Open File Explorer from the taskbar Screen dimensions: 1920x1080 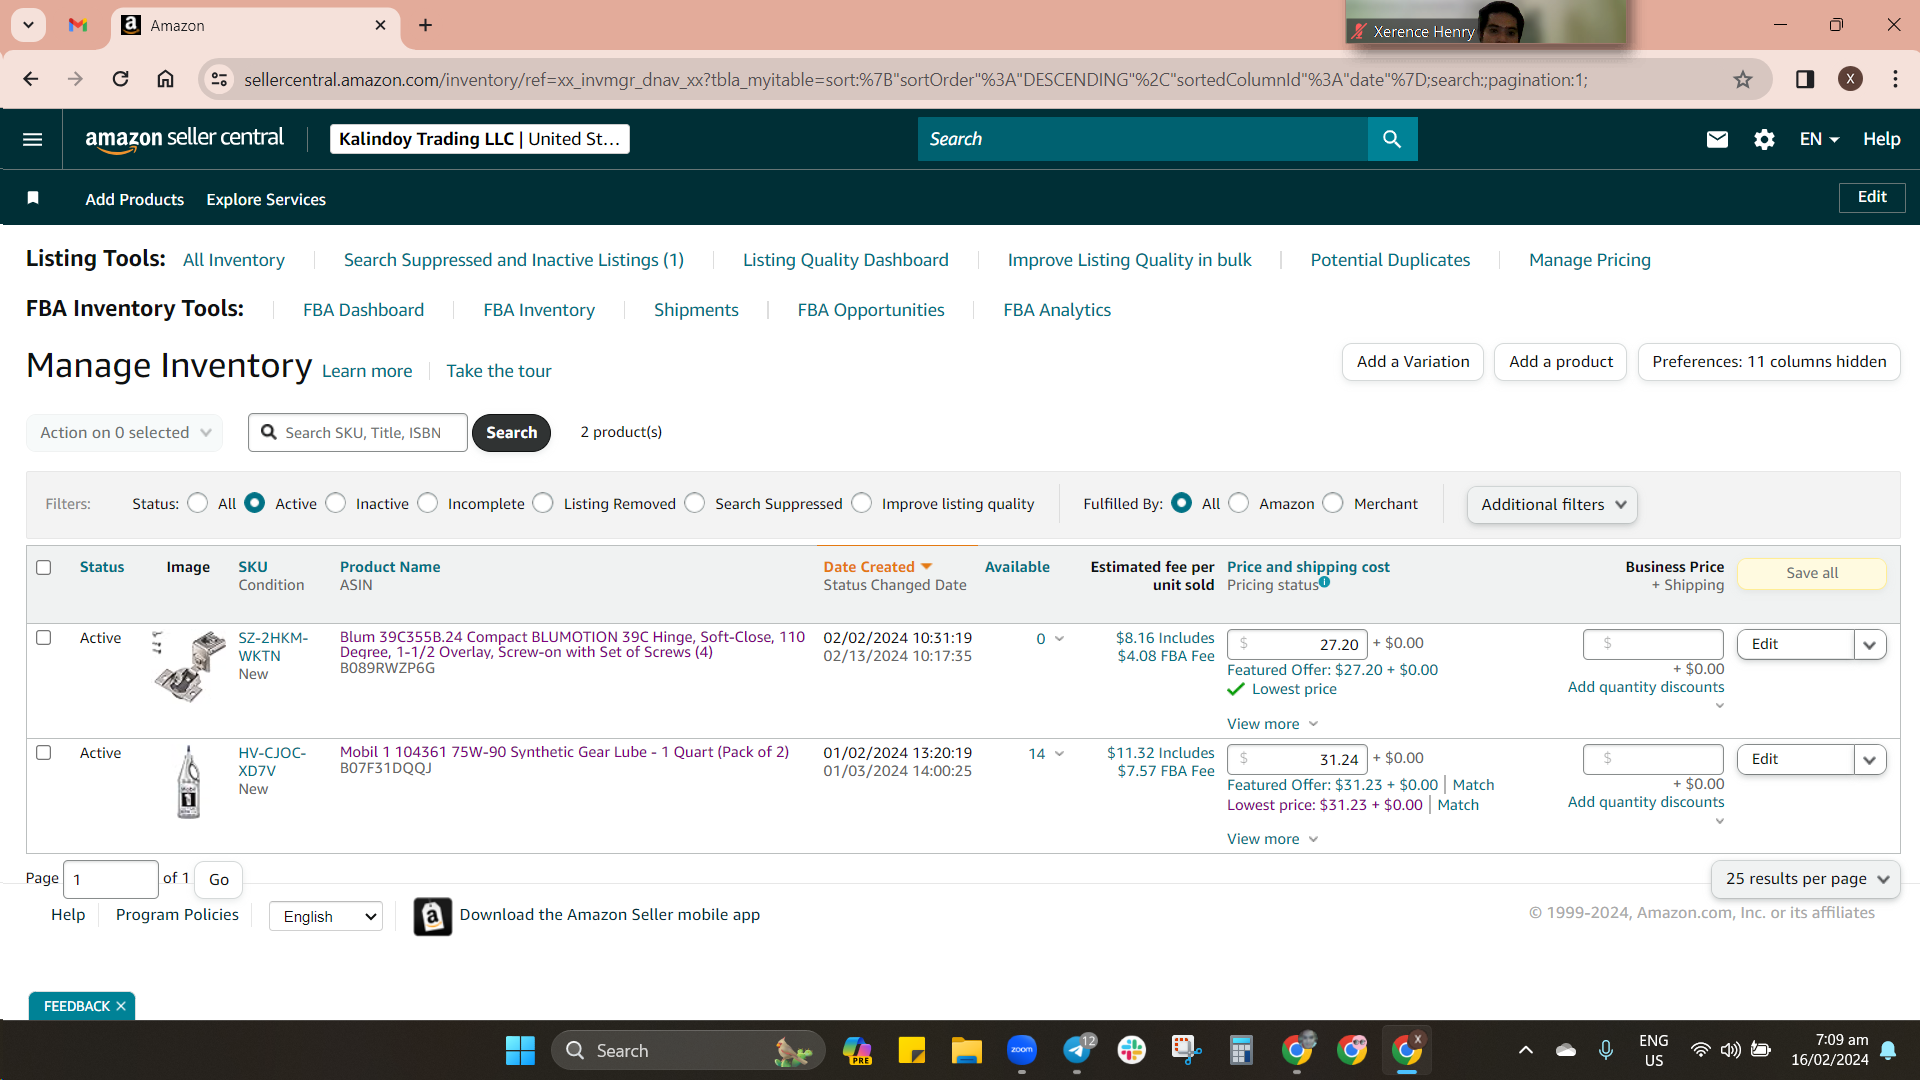coord(966,1050)
